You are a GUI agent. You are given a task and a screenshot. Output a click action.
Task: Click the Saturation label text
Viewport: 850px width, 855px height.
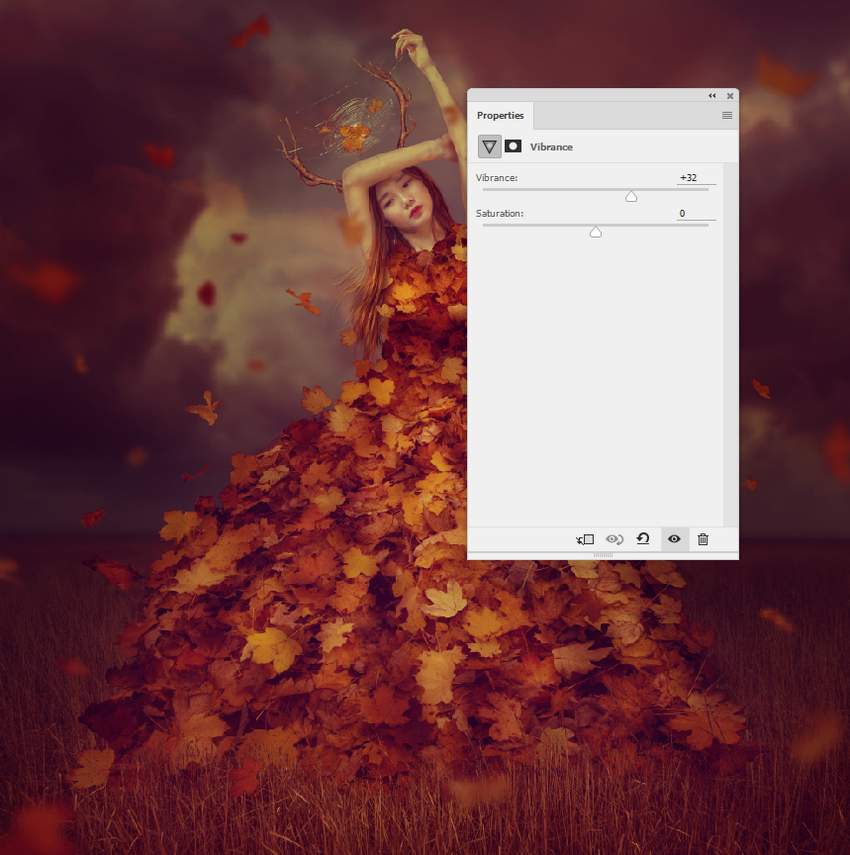tap(499, 214)
